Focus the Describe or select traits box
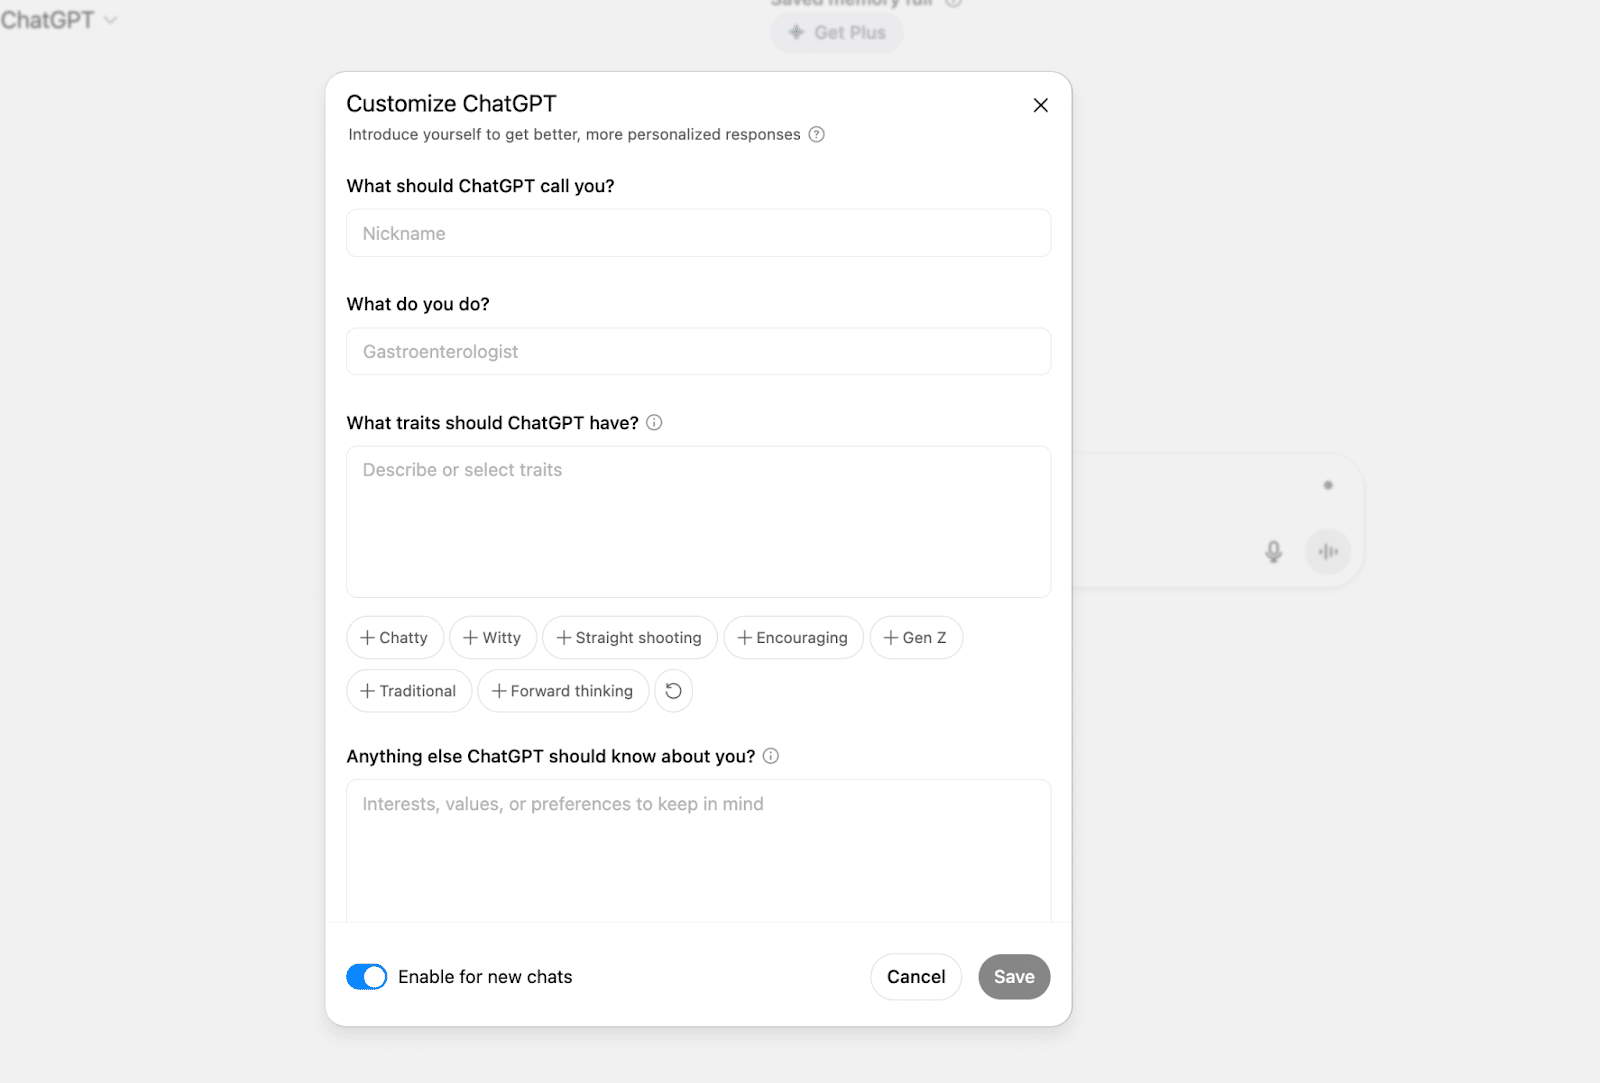 [x=698, y=522]
